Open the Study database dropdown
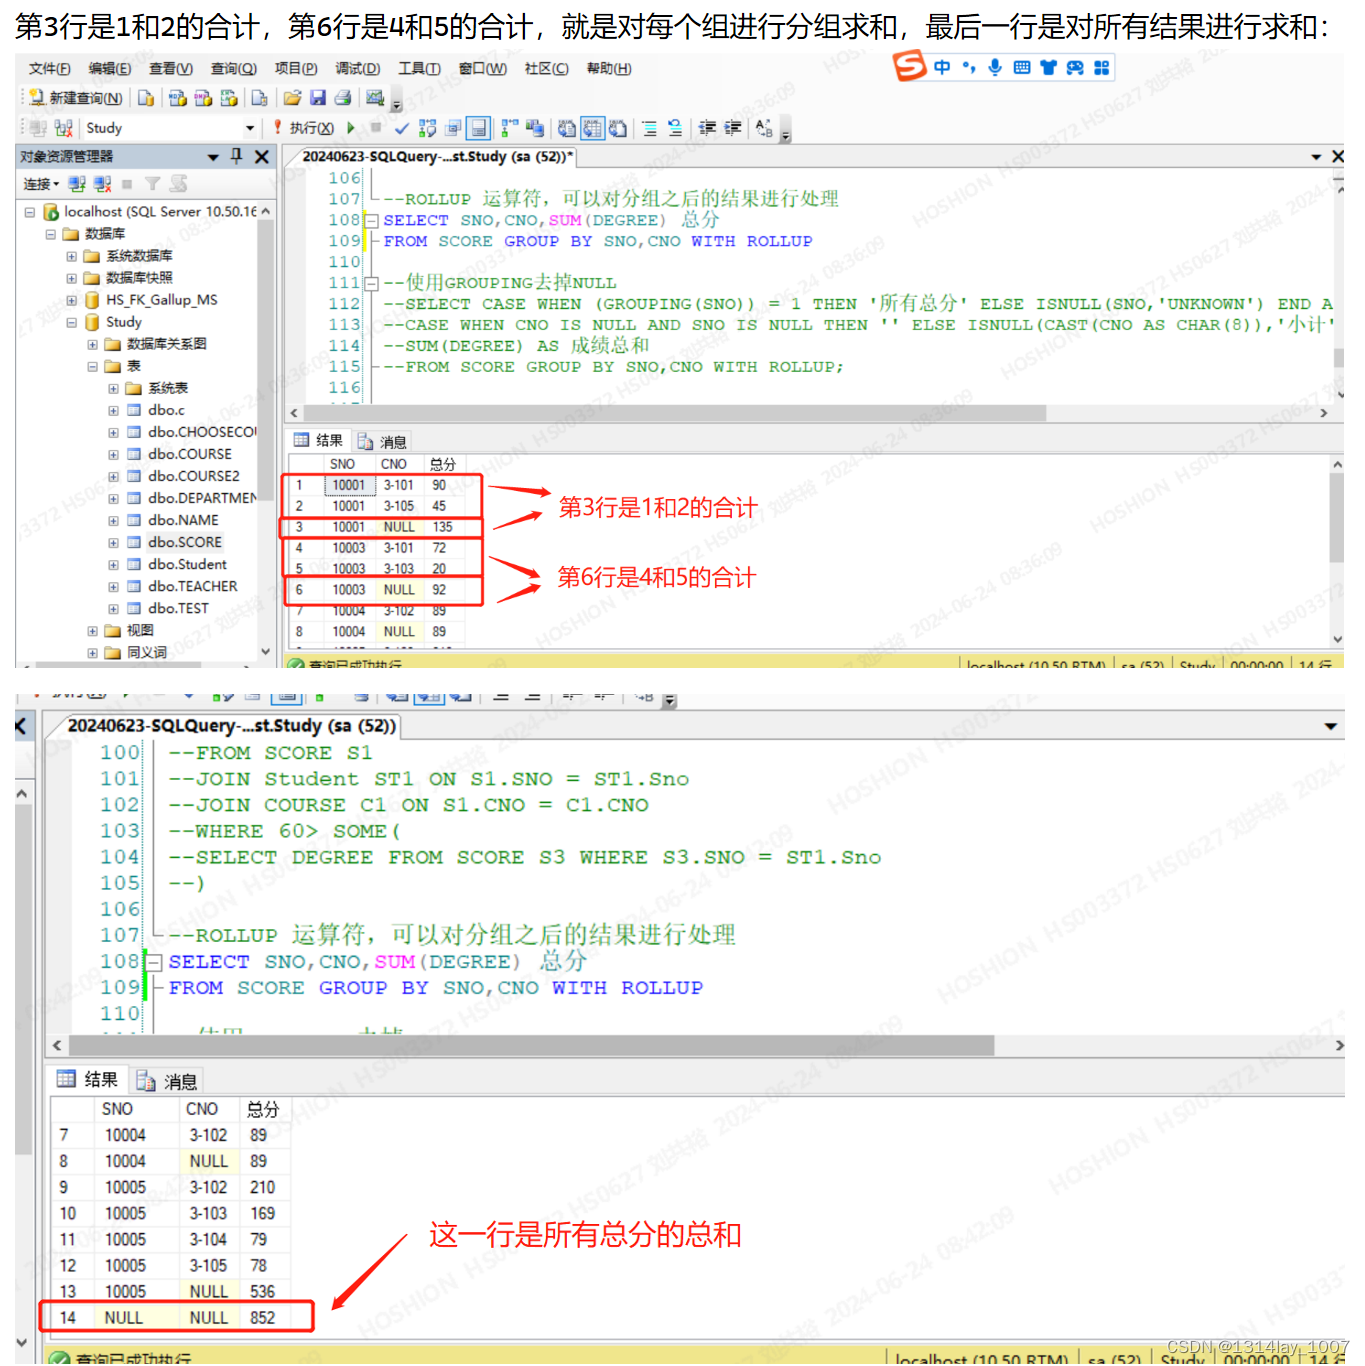1365x1366 pixels. point(250,127)
